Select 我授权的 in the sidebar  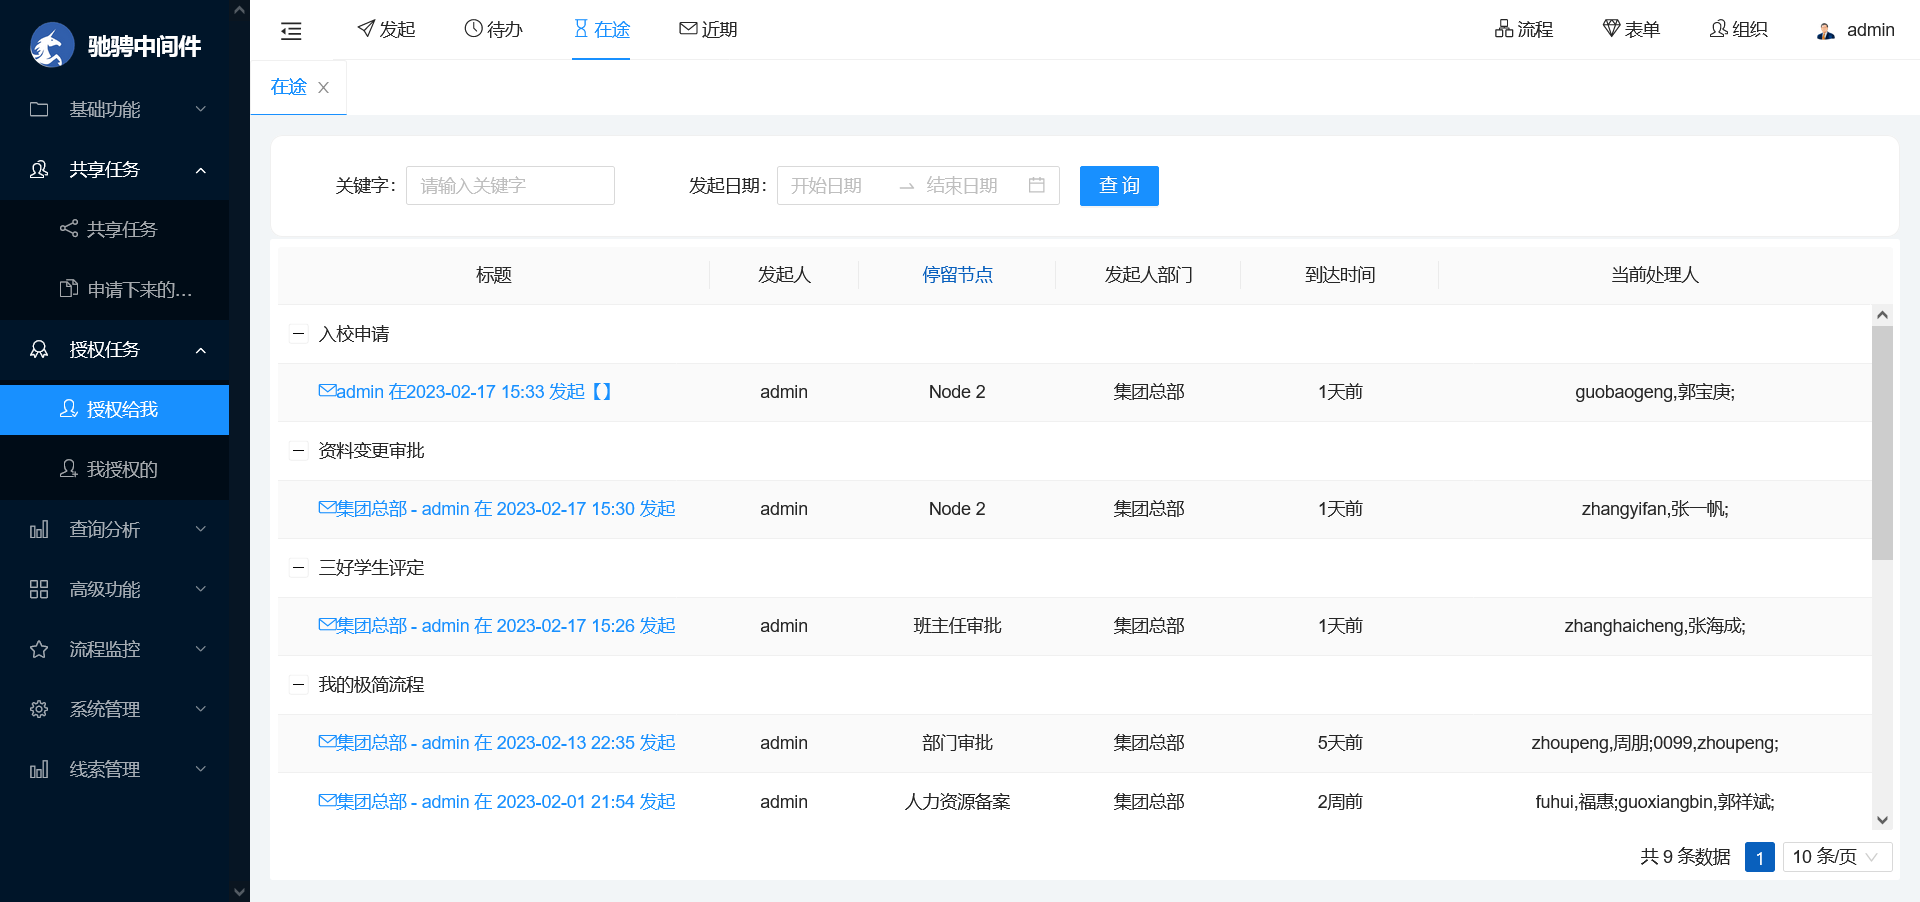click(121, 469)
